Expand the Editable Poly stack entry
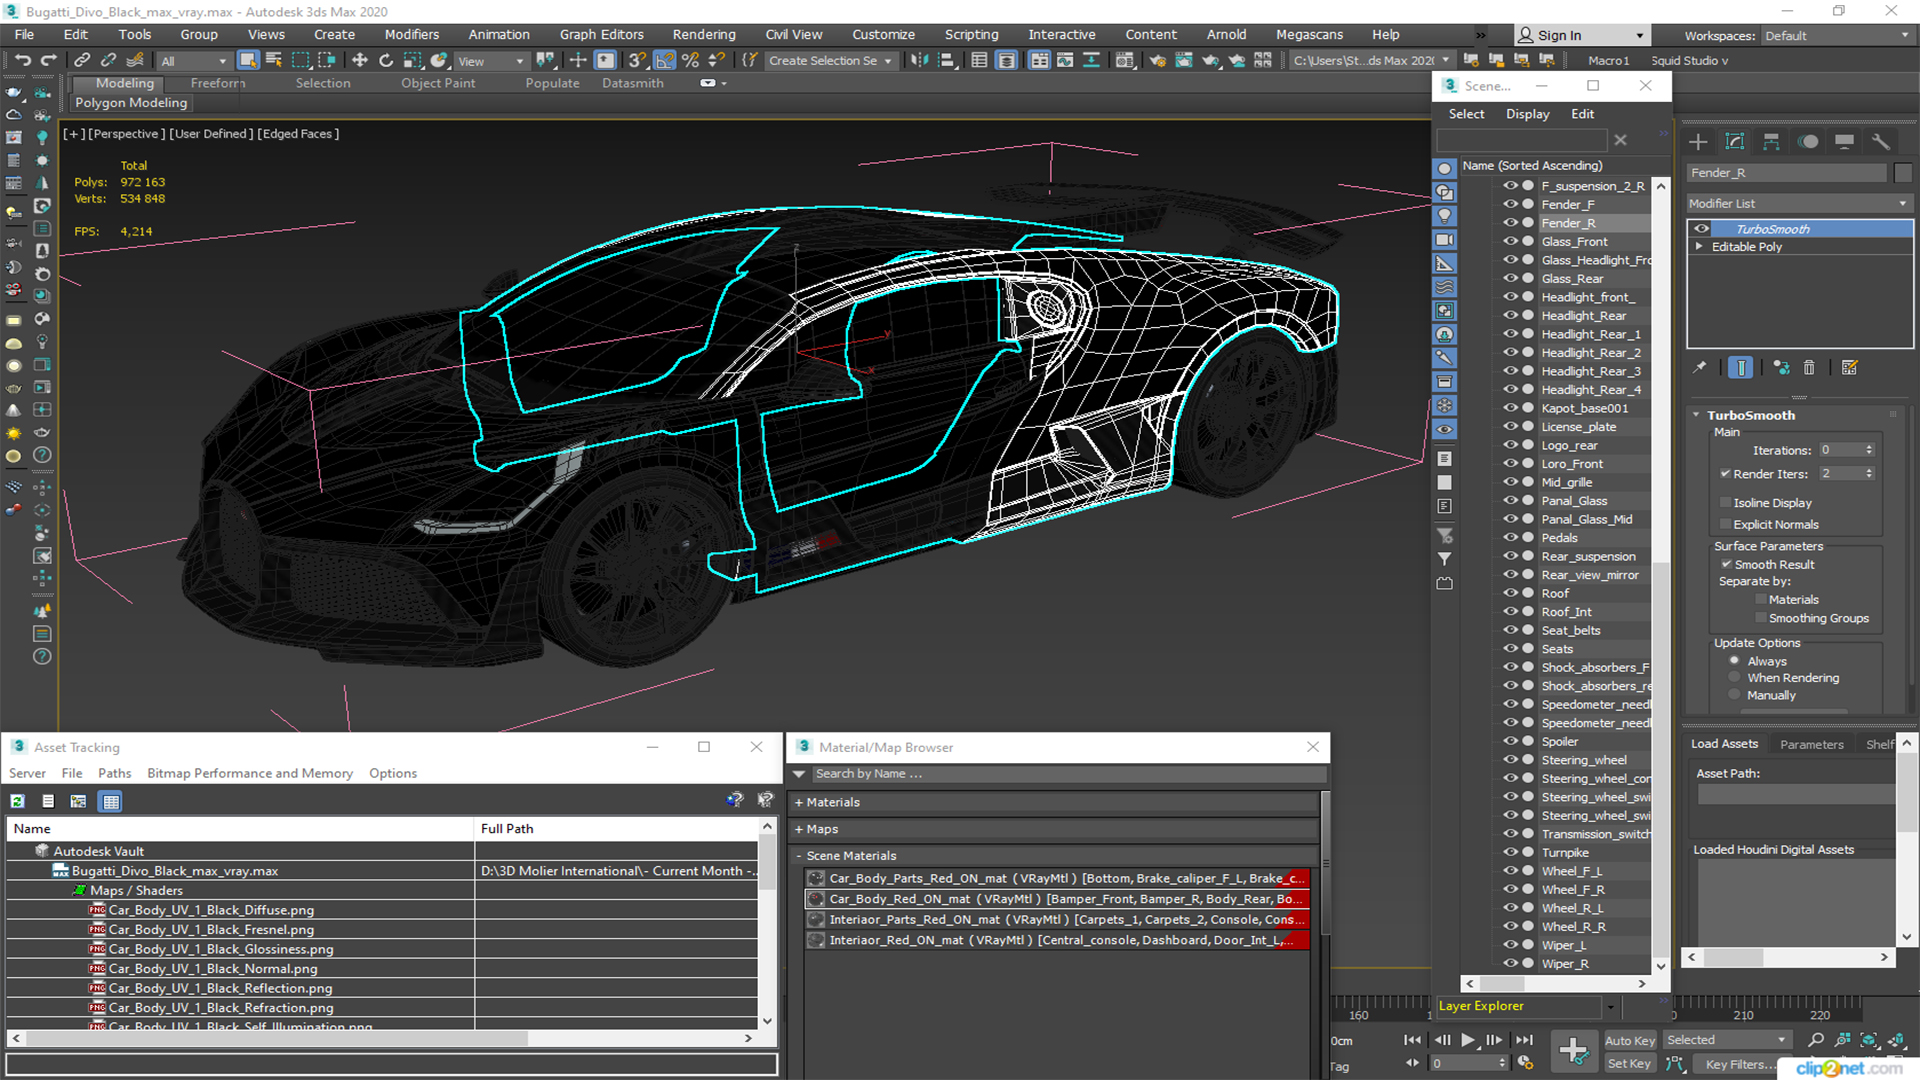1920x1080 pixels. [1699, 247]
